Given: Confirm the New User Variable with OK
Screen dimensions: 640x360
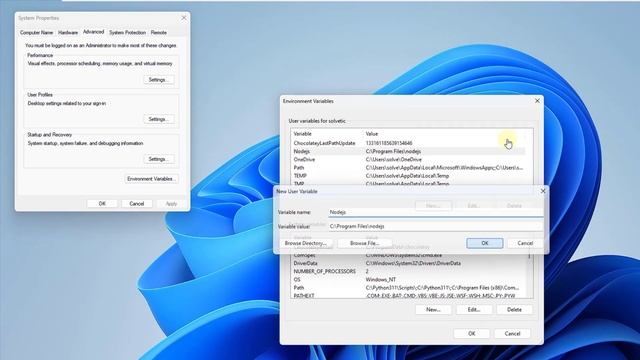Looking at the screenshot, I should pos(484,243).
